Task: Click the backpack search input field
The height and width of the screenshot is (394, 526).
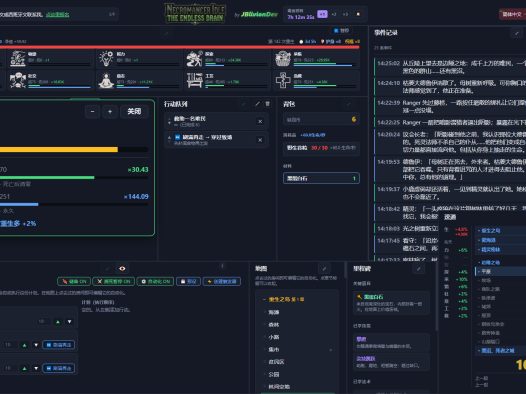Action: pyautogui.click(x=321, y=119)
